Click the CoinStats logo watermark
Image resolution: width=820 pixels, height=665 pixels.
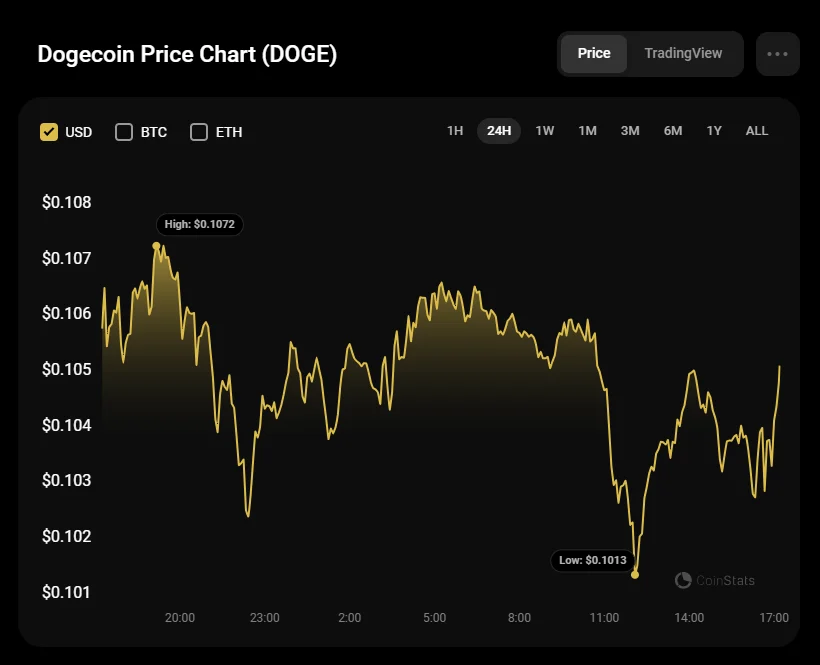click(x=715, y=580)
